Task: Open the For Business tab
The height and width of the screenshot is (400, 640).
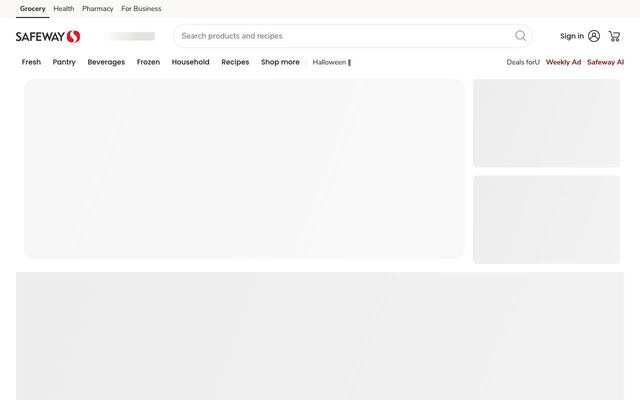Action: (x=141, y=9)
